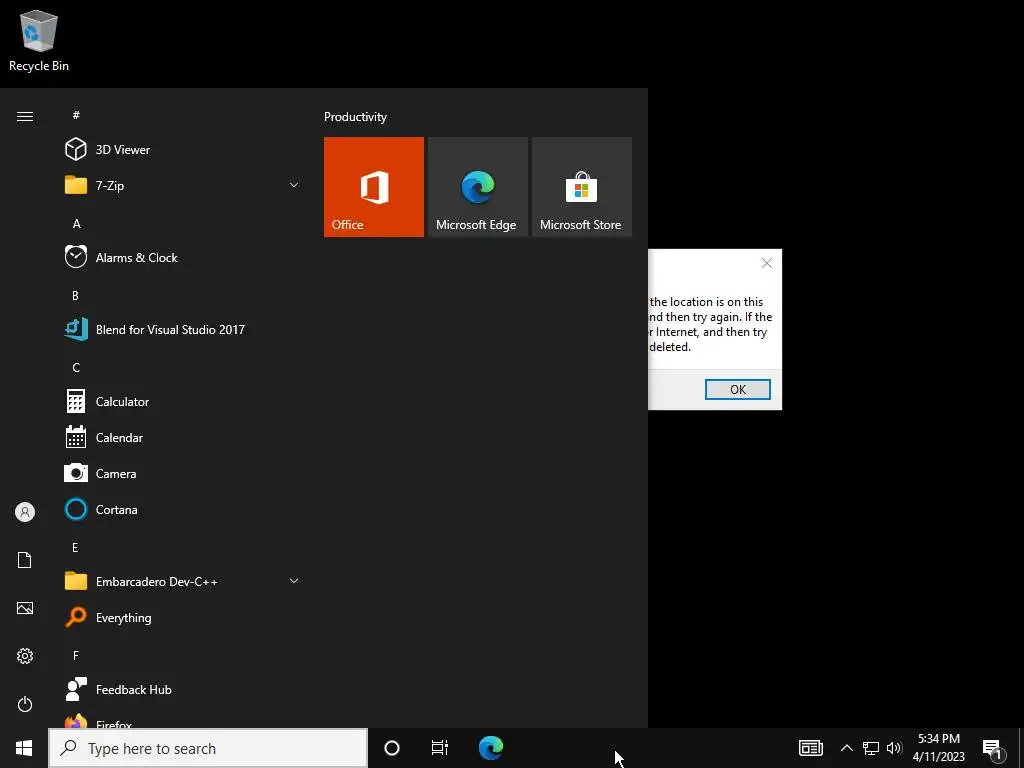Click the letter B section header
The height and width of the screenshot is (768, 1024).
click(x=75, y=295)
